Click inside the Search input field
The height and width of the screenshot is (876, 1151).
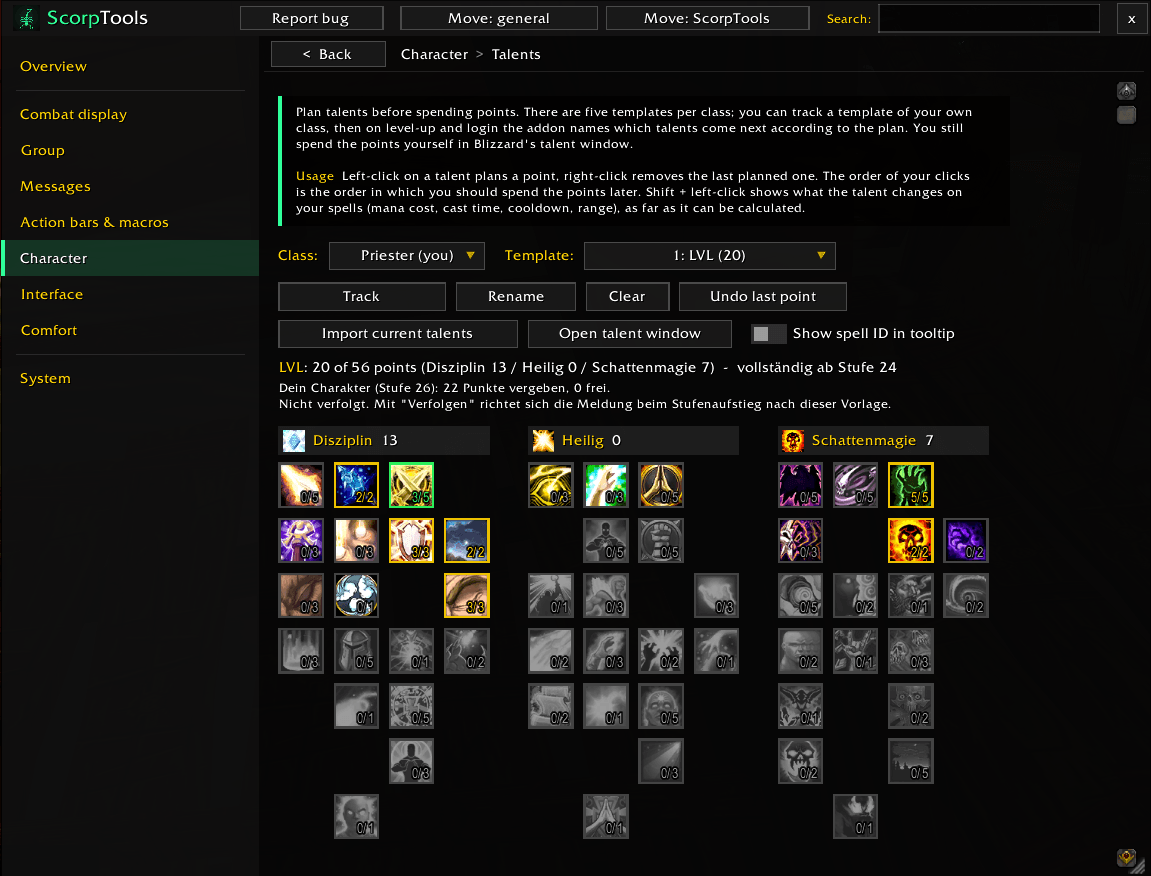(989, 18)
